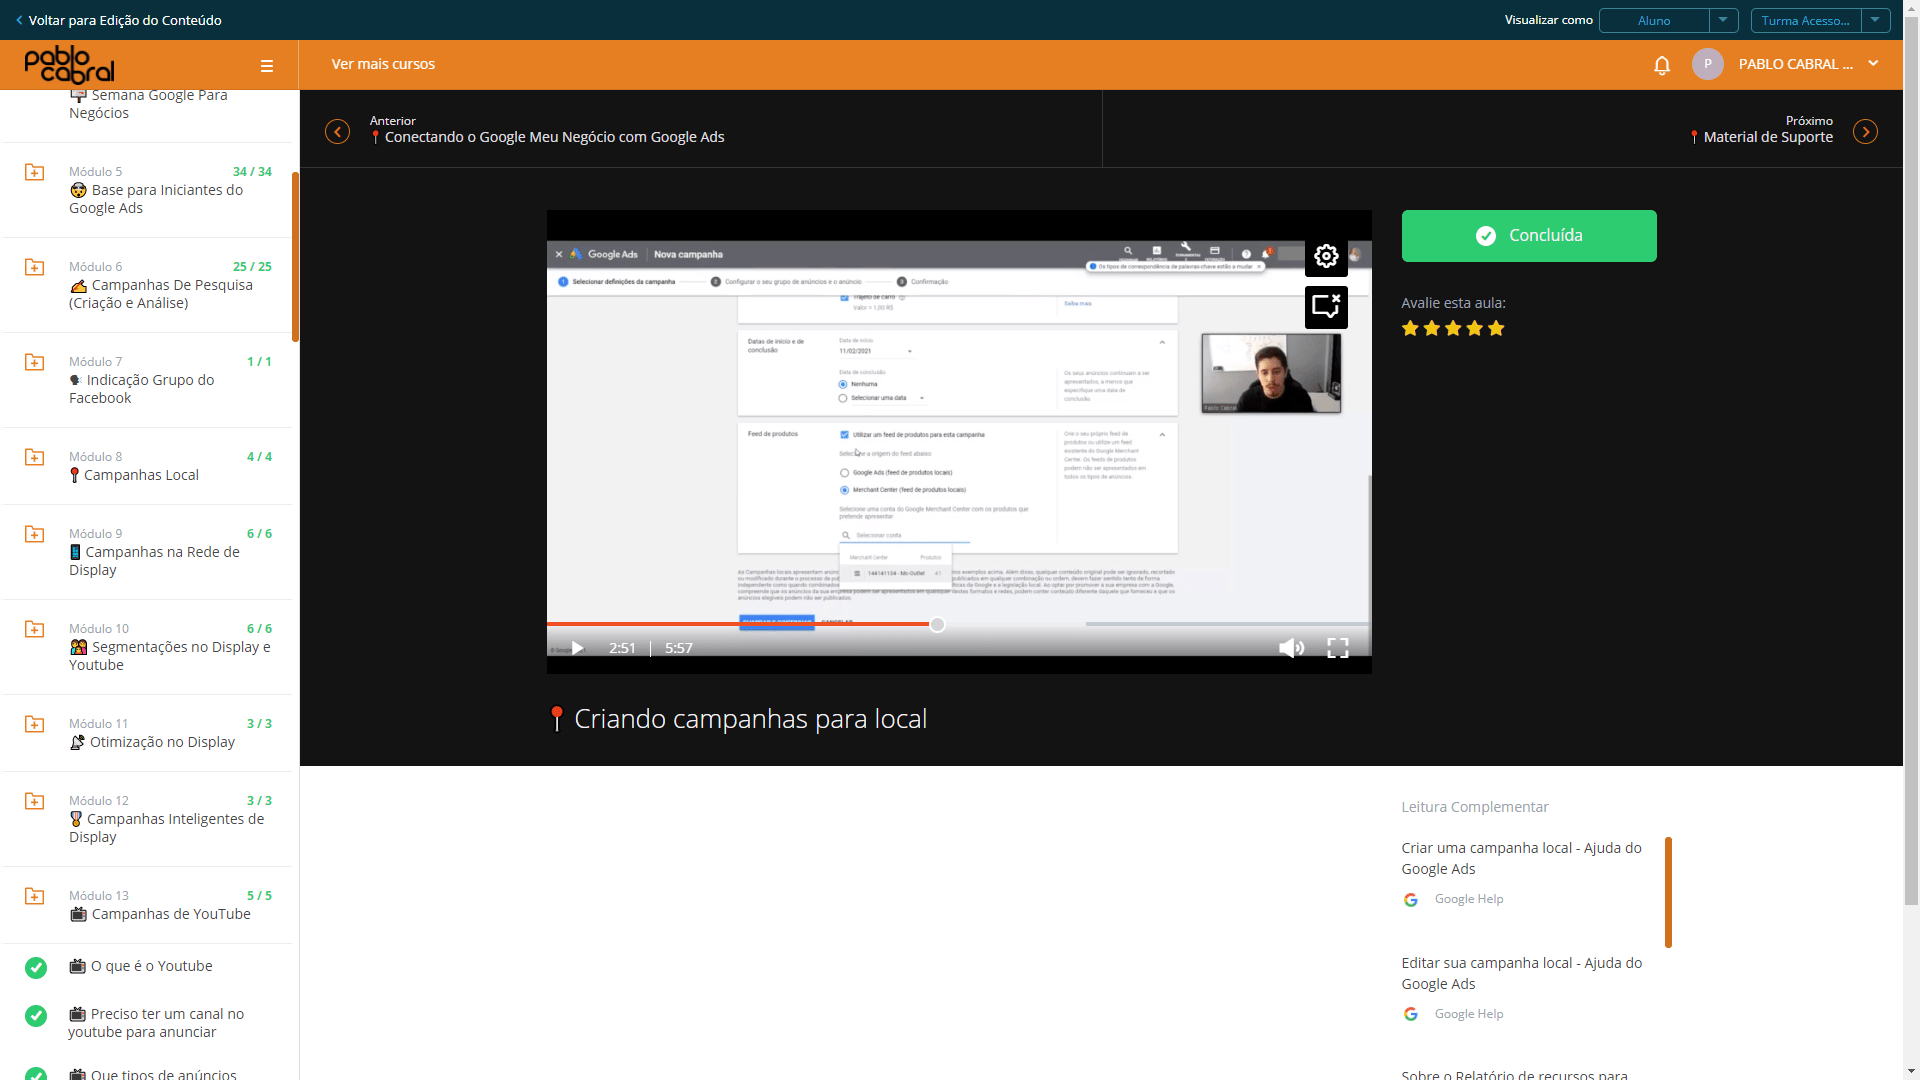
Task: Toggle completion check for O que é o Youtube
Action: (x=36, y=967)
